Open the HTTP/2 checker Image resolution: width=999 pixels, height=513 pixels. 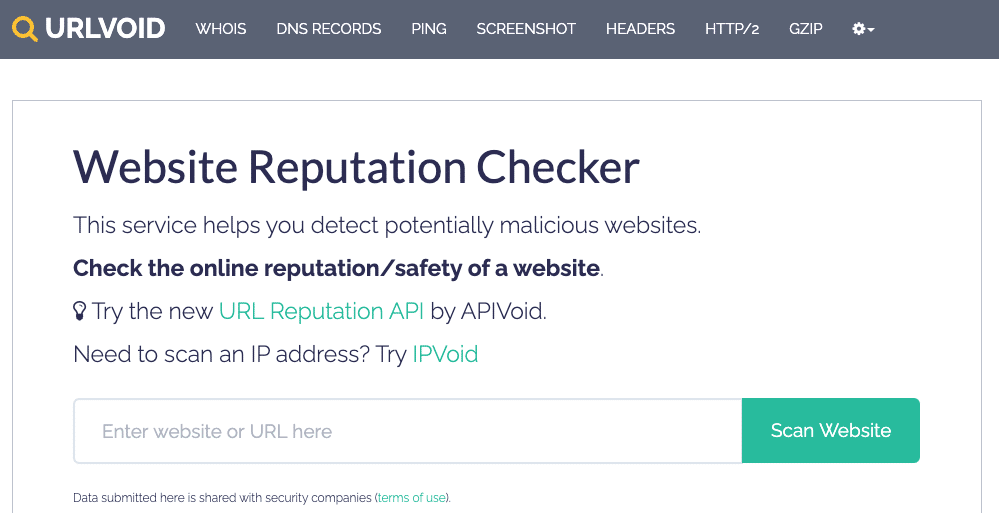pos(732,29)
